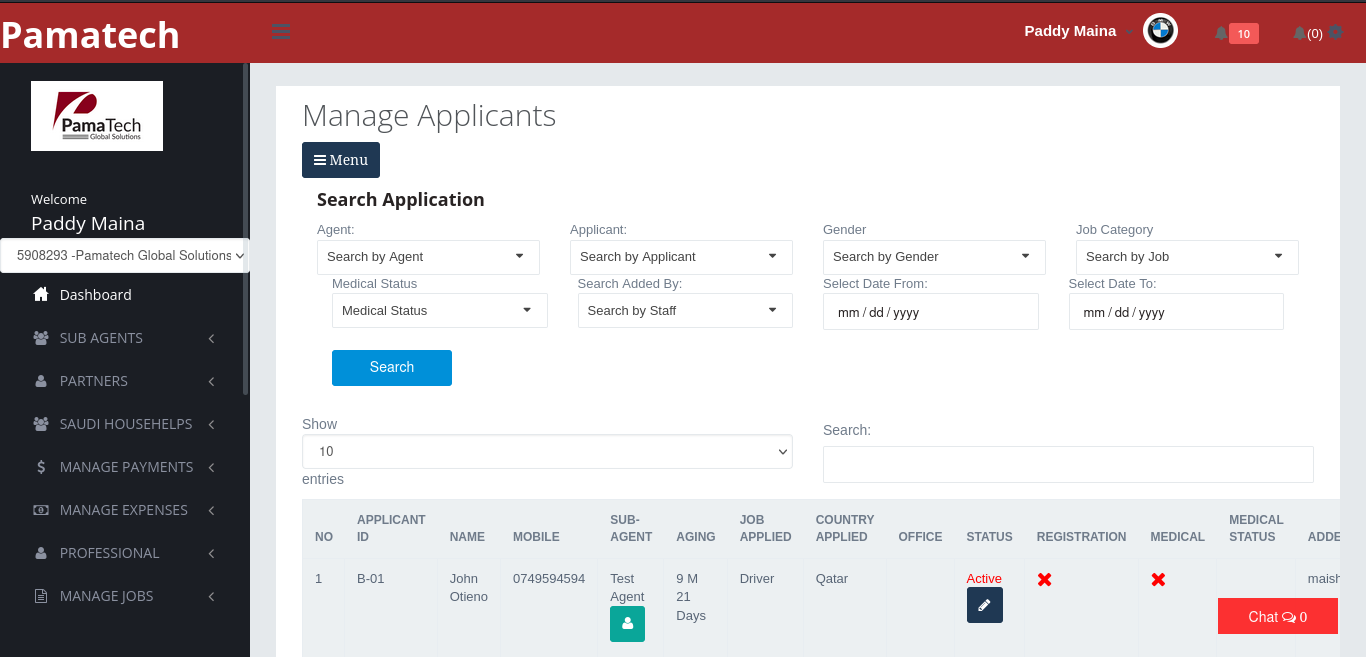Screen dimensions: 1366x657
Task: Open the SUB AGENTS menu item
Action: [124, 338]
